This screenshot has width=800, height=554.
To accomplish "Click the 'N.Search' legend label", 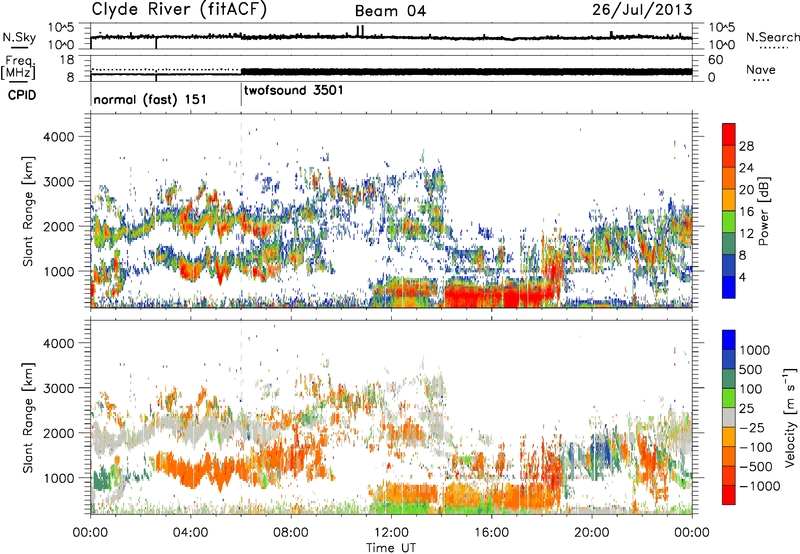I will click(x=772, y=37).
